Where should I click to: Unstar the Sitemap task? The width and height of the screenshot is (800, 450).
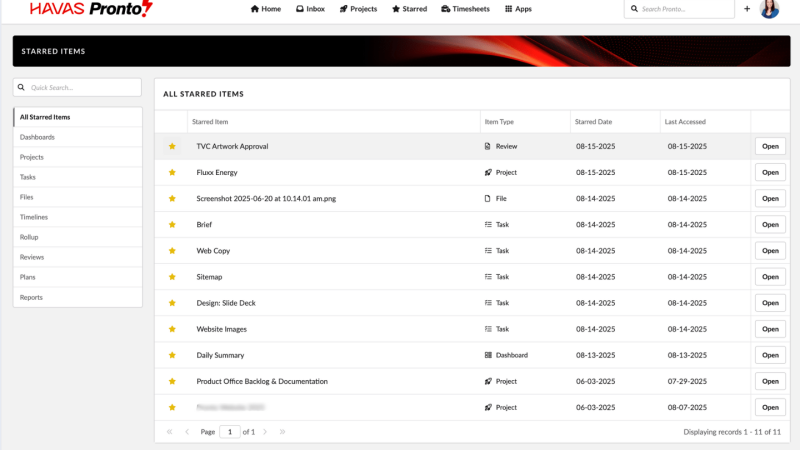(172, 277)
